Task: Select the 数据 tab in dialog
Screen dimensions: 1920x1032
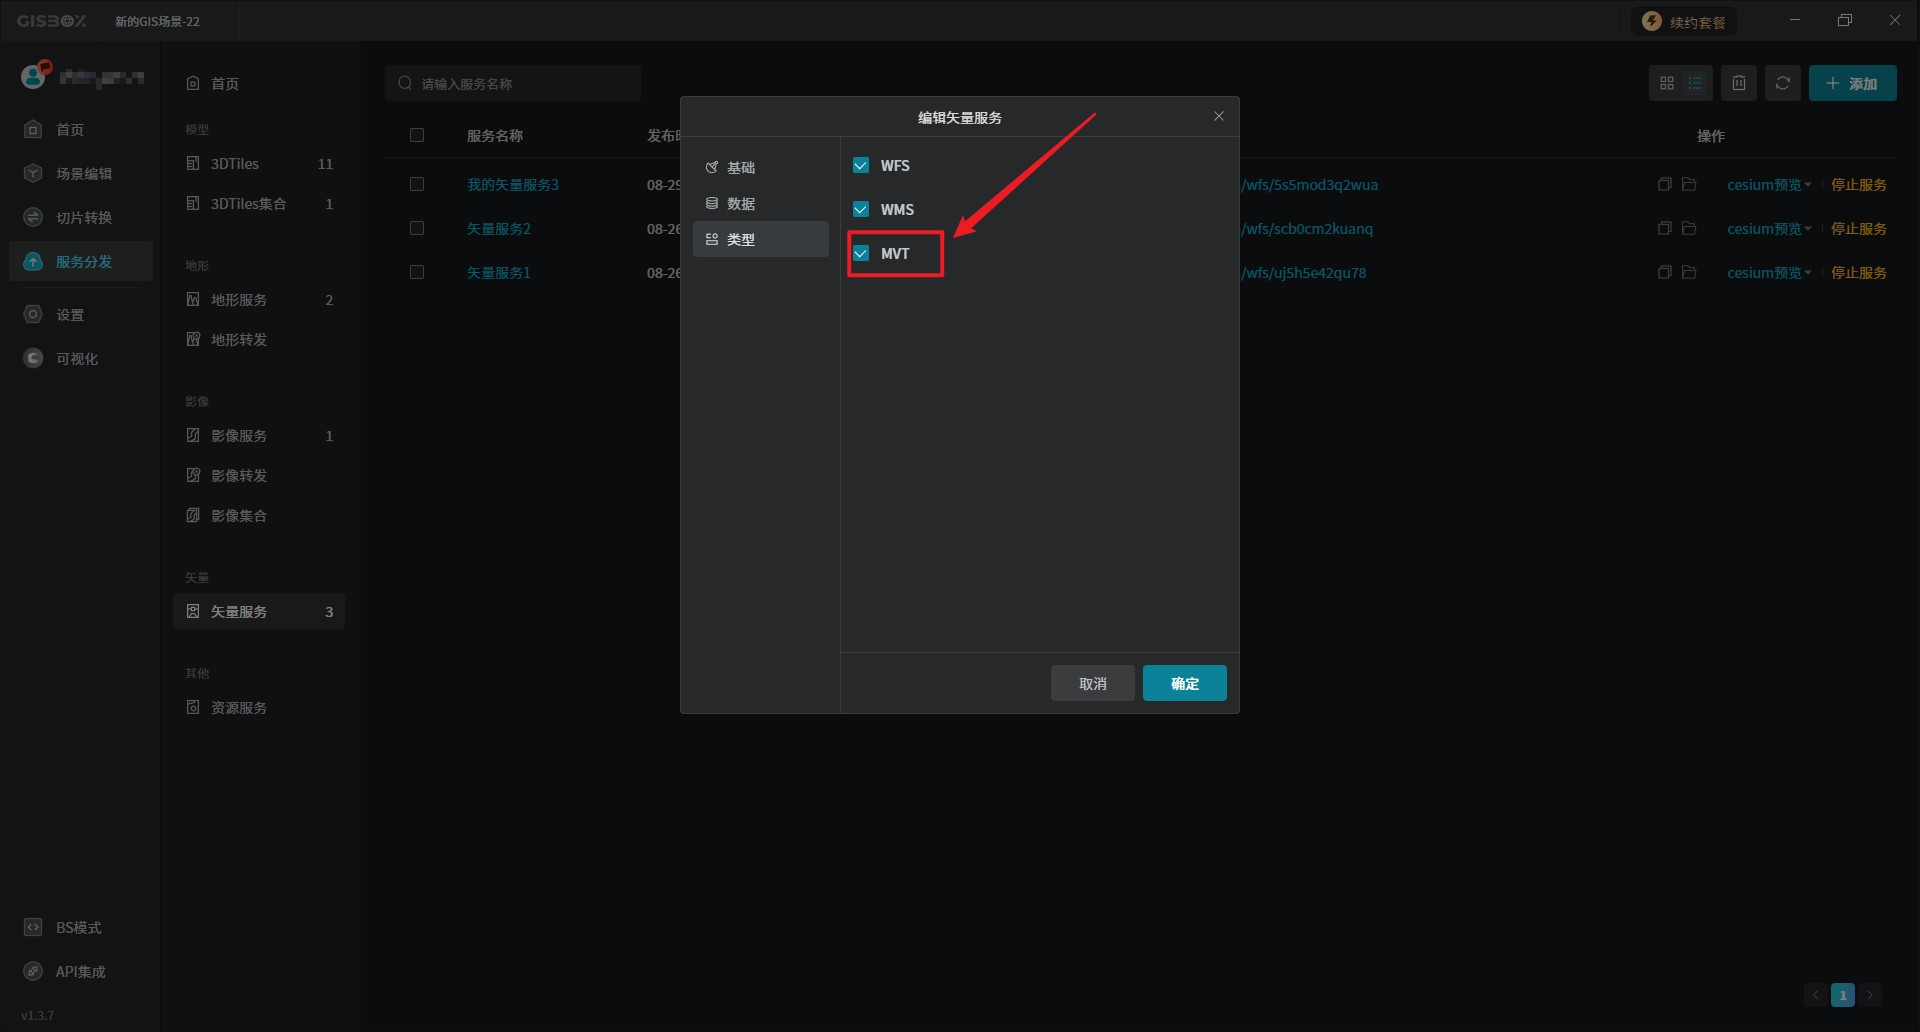Action: pos(741,203)
